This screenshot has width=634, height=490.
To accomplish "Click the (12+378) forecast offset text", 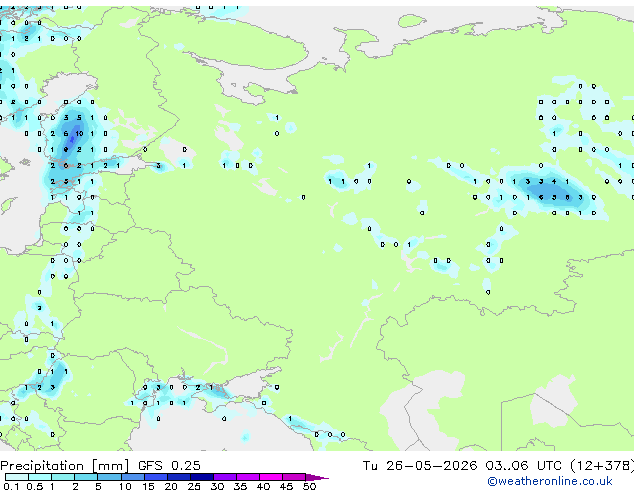I will [602, 466].
